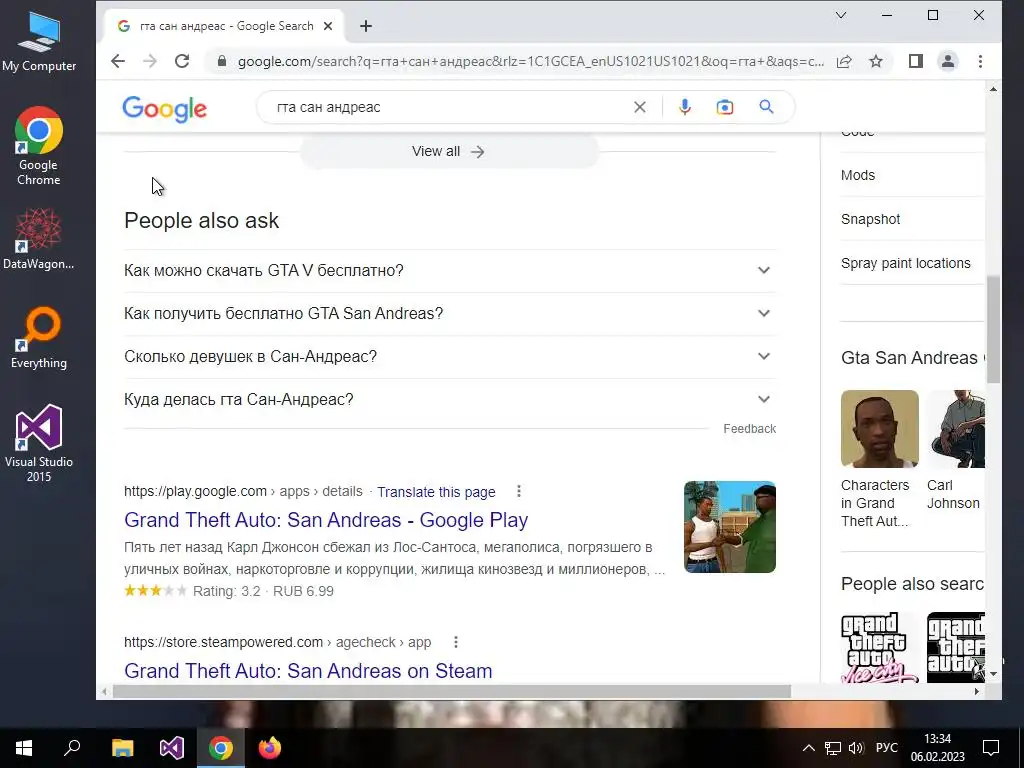
Task: Open the tab search dropdown arrow
Action: pos(841,15)
